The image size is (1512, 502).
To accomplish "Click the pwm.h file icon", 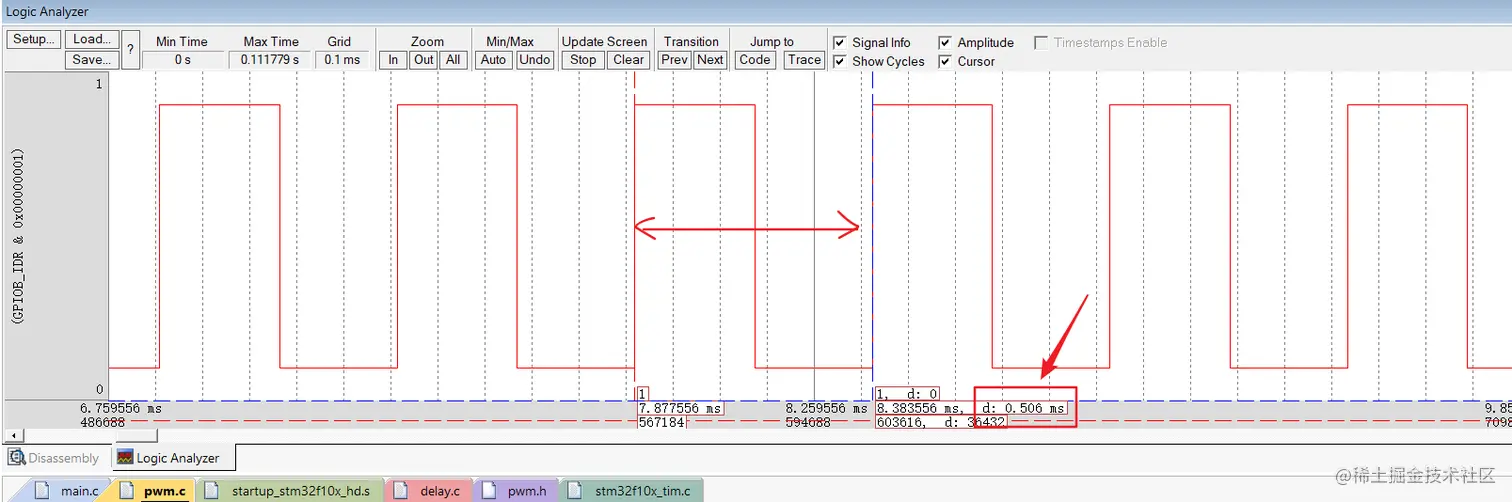I will pyautogui.click(x=491, y=491).
